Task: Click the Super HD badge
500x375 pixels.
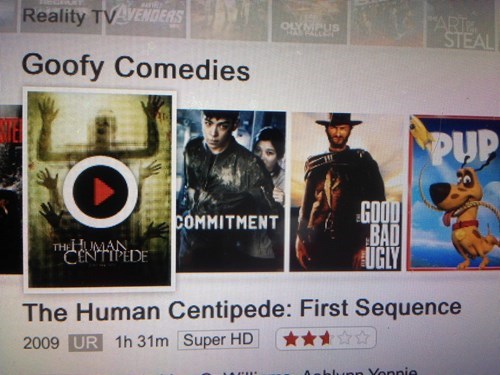Action: pyautogui.click(x=218, y=340)
